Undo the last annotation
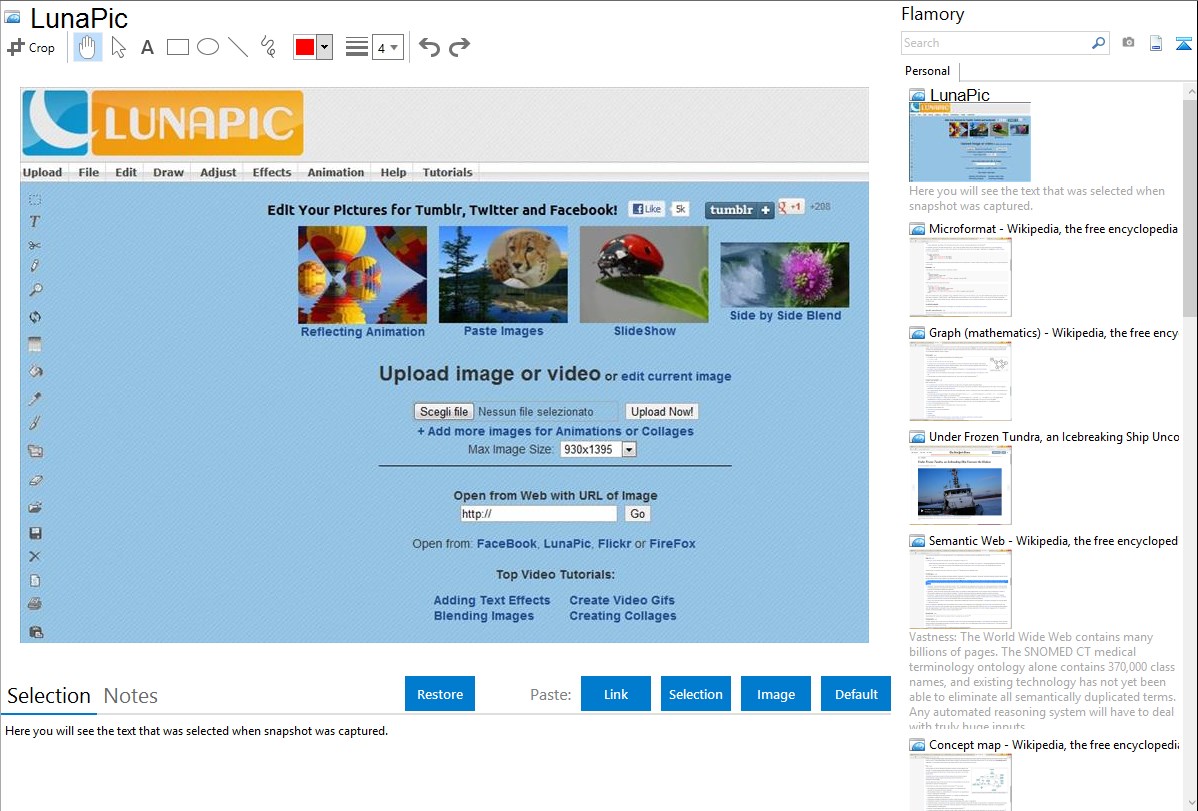 [429, 47]
